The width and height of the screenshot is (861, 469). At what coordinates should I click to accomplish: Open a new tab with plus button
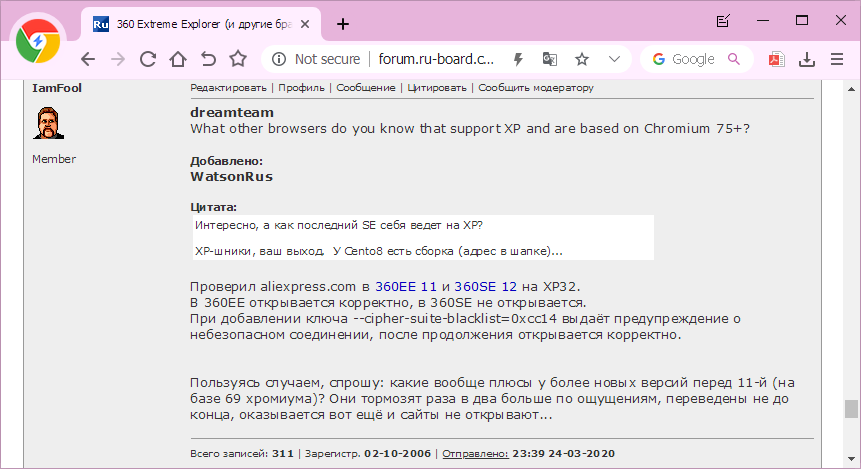tap(343, 24)
